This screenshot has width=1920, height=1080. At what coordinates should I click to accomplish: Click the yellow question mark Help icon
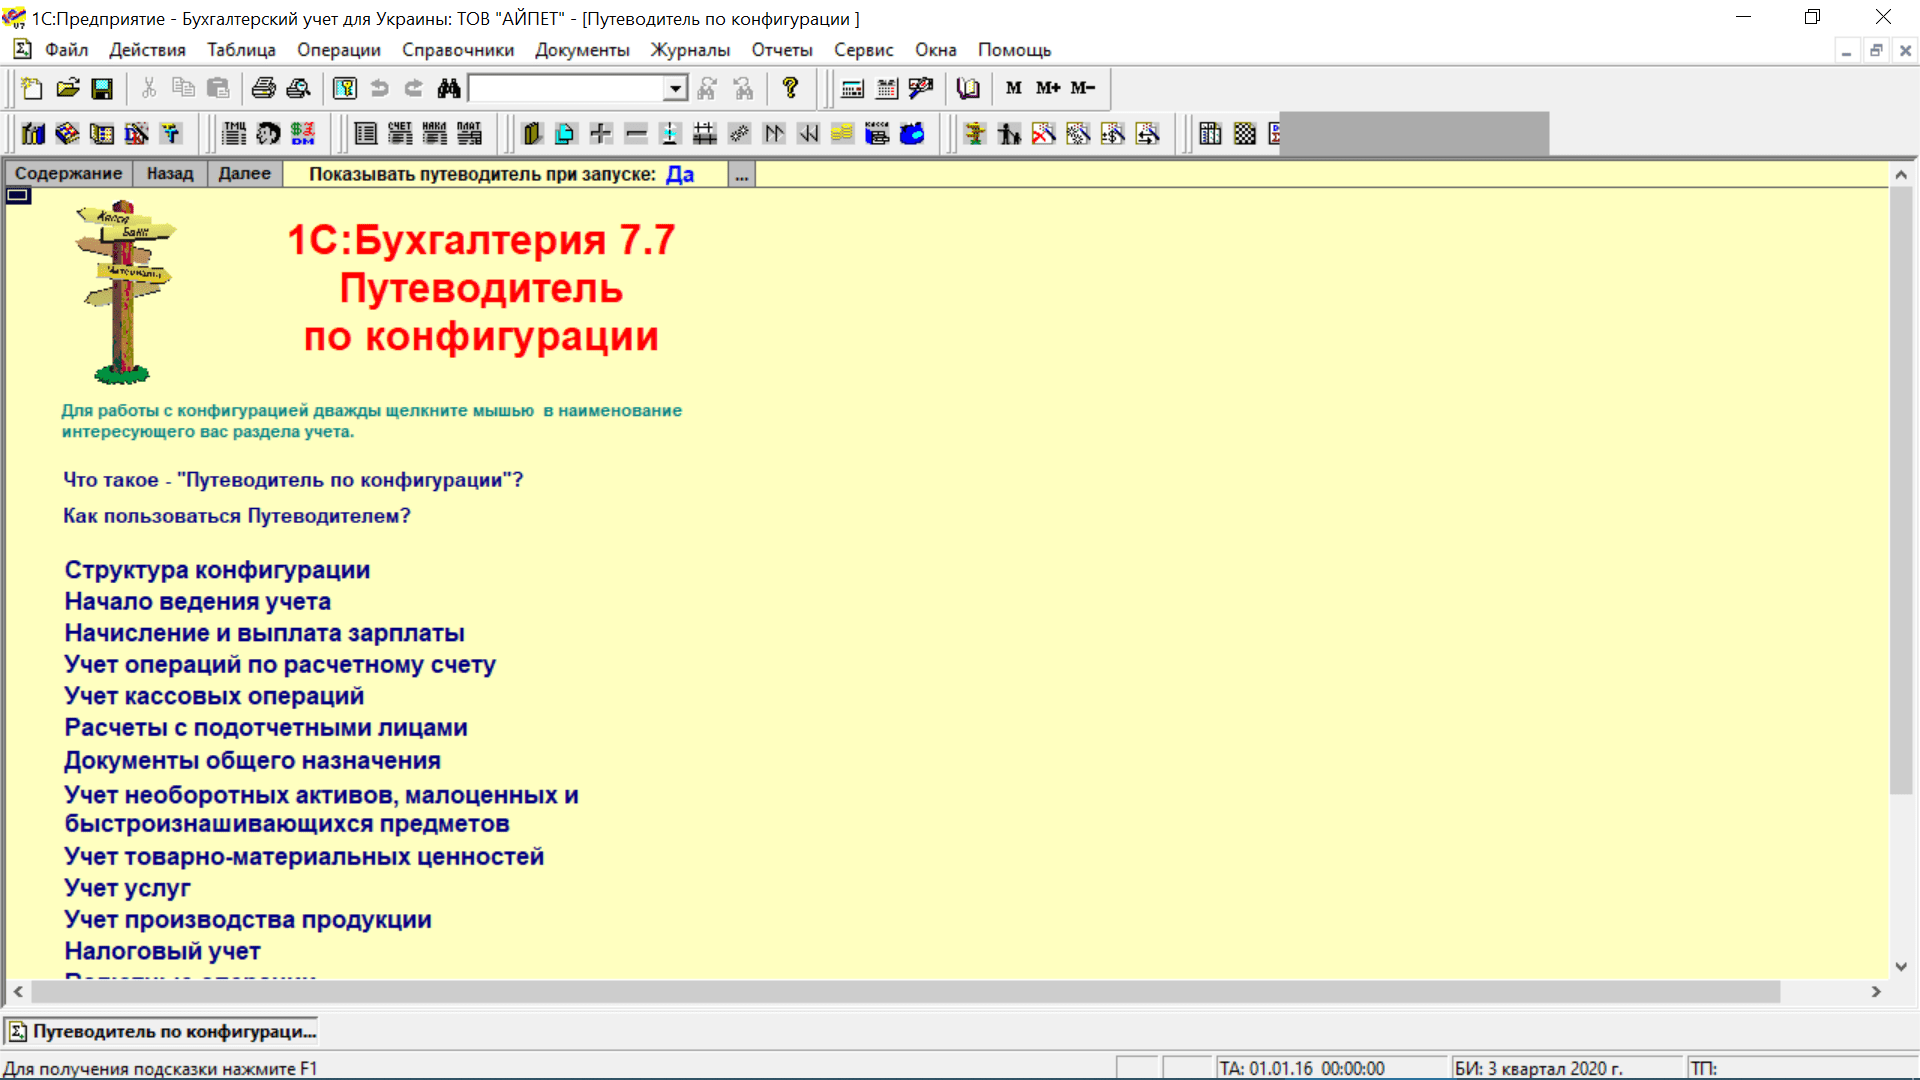[x=790, y=88]
